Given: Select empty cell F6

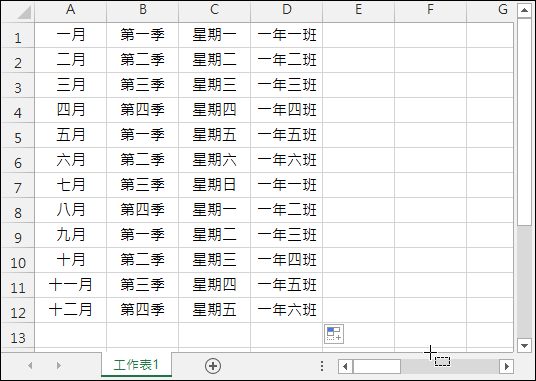Looking at the screenshot, I should [x=430, y=160].
